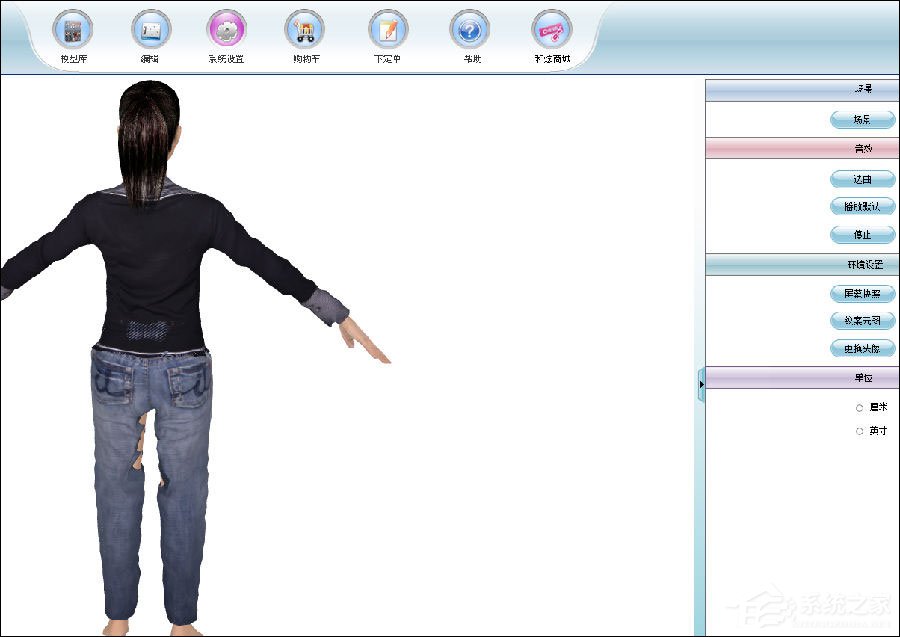The image size is (900, 637).
Task: Click the 下定单 place order icon
Action: (388, 30)
